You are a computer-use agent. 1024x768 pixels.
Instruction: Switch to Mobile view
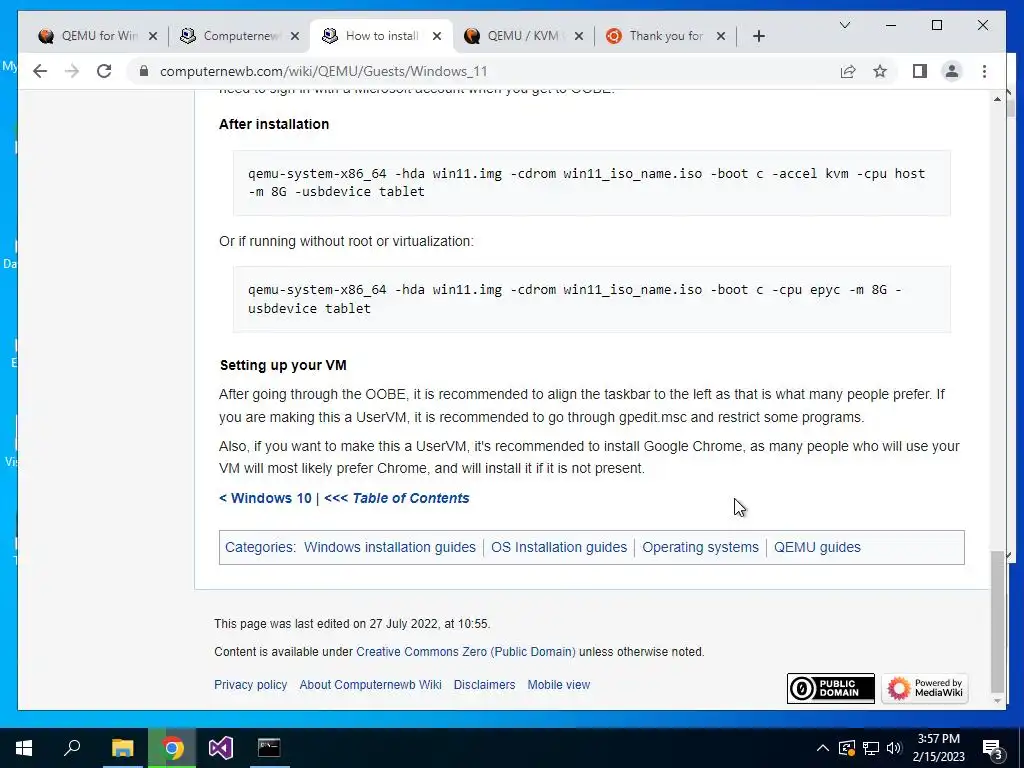(x=559, y=684)
